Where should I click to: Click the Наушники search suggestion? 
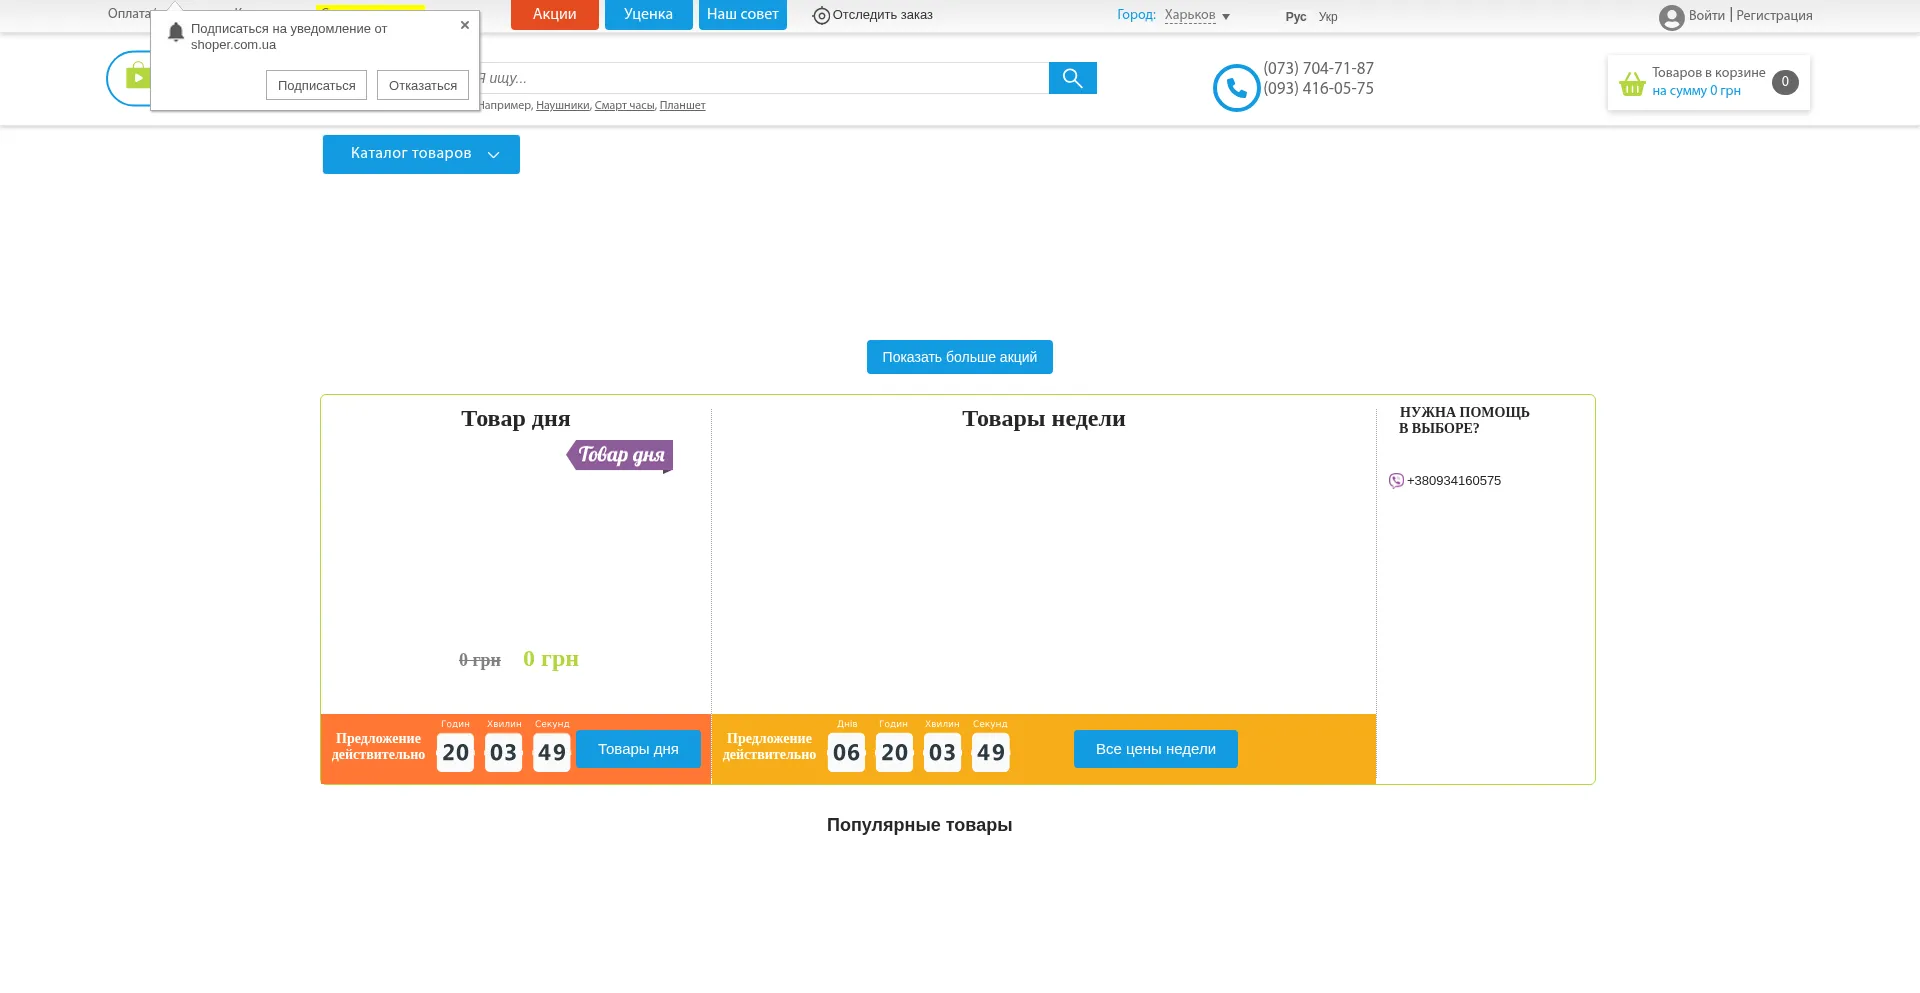coord(563,105)
